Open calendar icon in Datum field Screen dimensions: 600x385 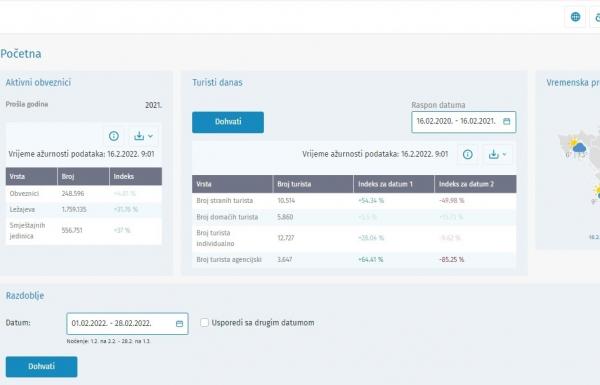[179, 324]
